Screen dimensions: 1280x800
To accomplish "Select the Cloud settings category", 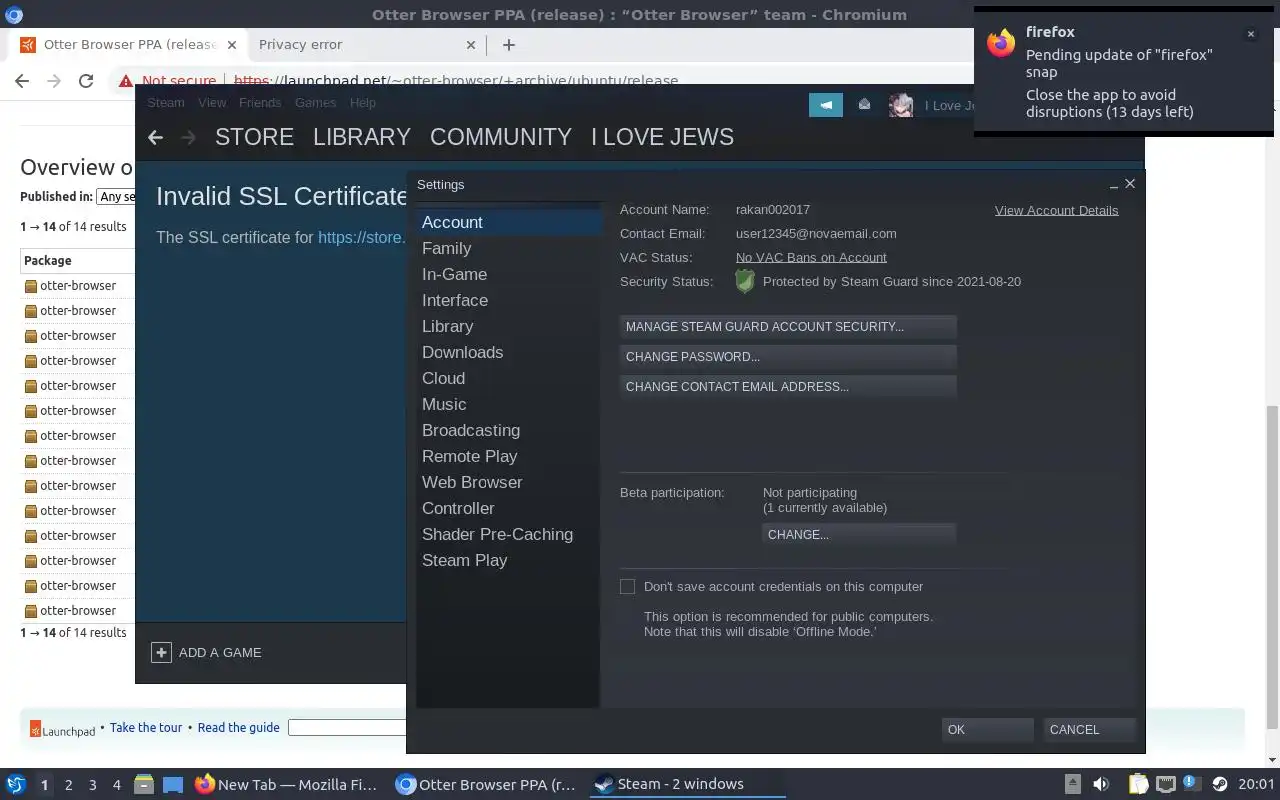I will (509, 378).
